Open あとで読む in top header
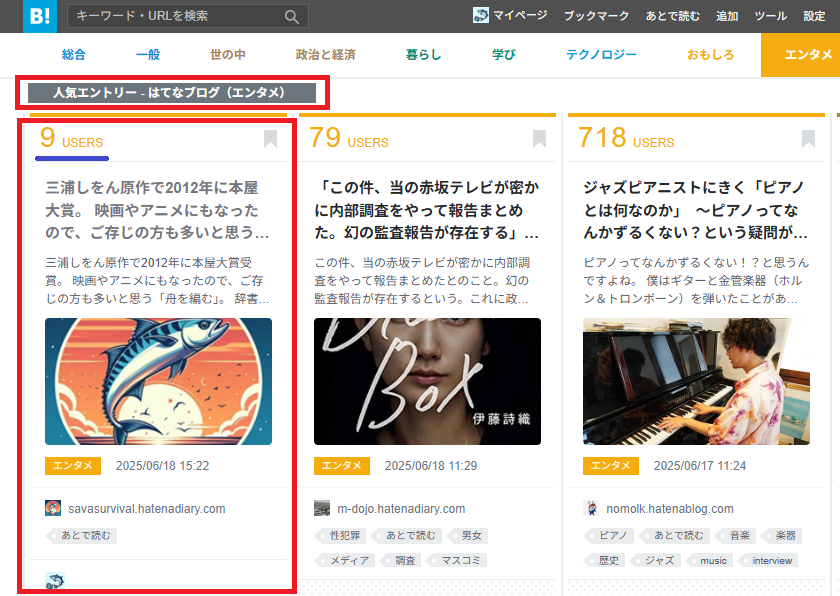 [x=672, y=16]
